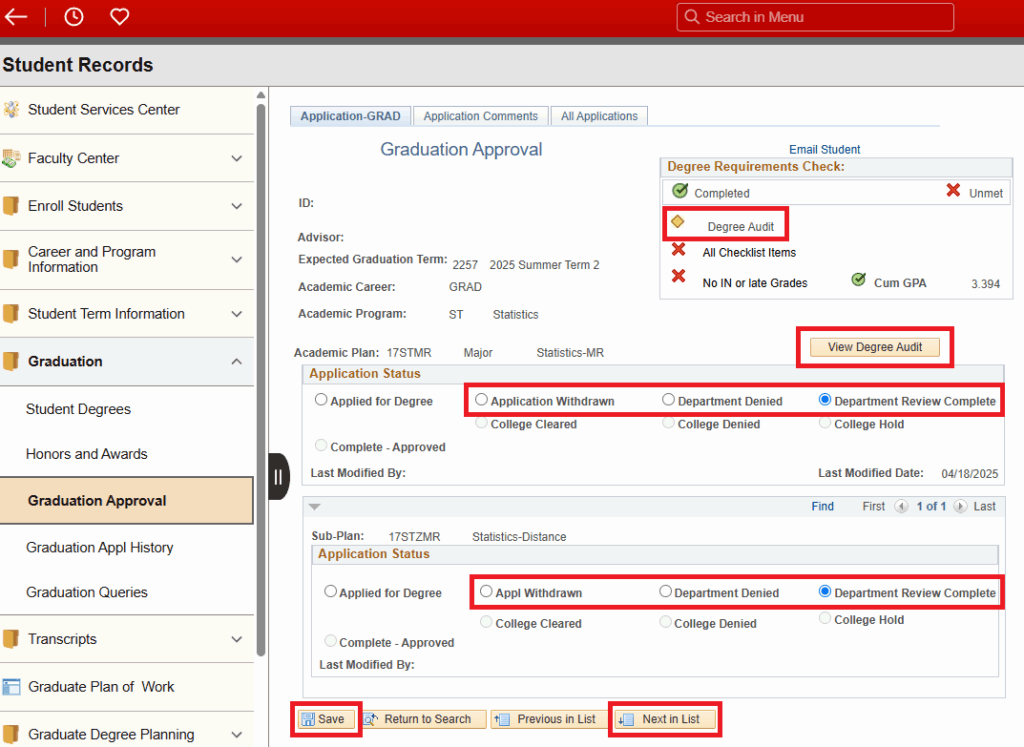Viewport: 1024px width, 747px height.
Task: Select plan-level Department Review Complete
Action: (x=825, y=399)
